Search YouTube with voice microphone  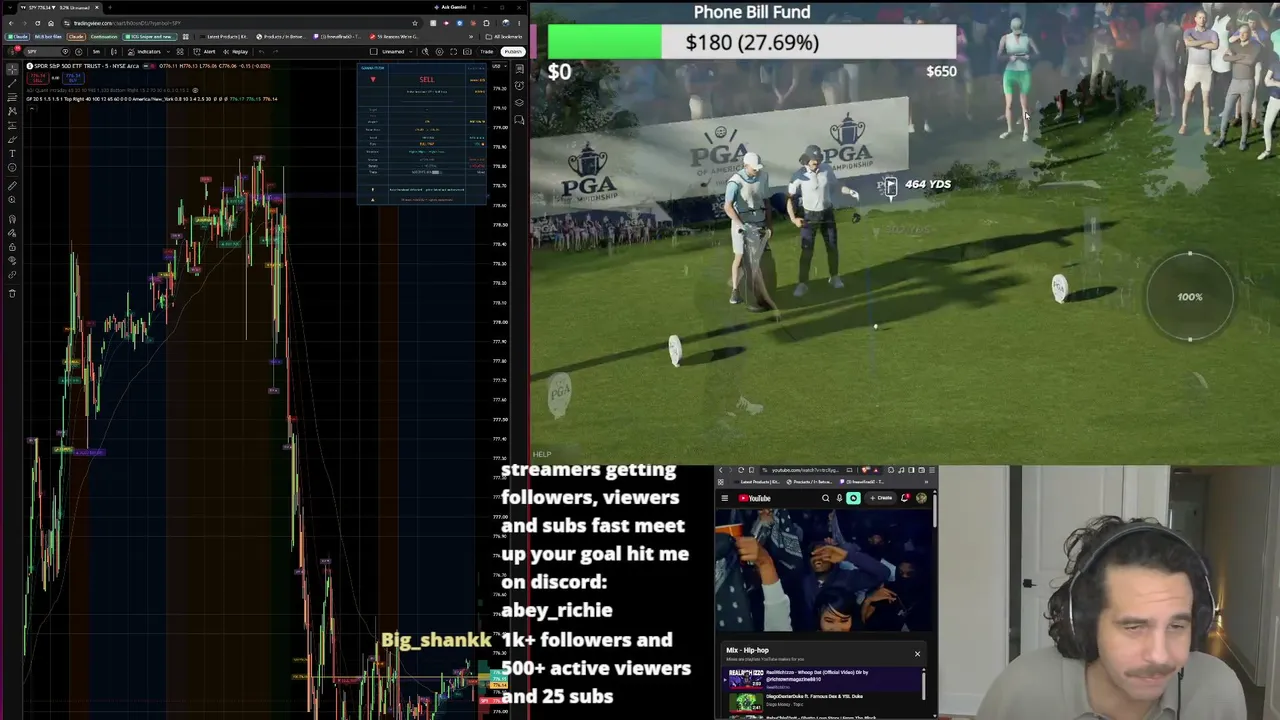pyautogui.click(x=839, y=498)
